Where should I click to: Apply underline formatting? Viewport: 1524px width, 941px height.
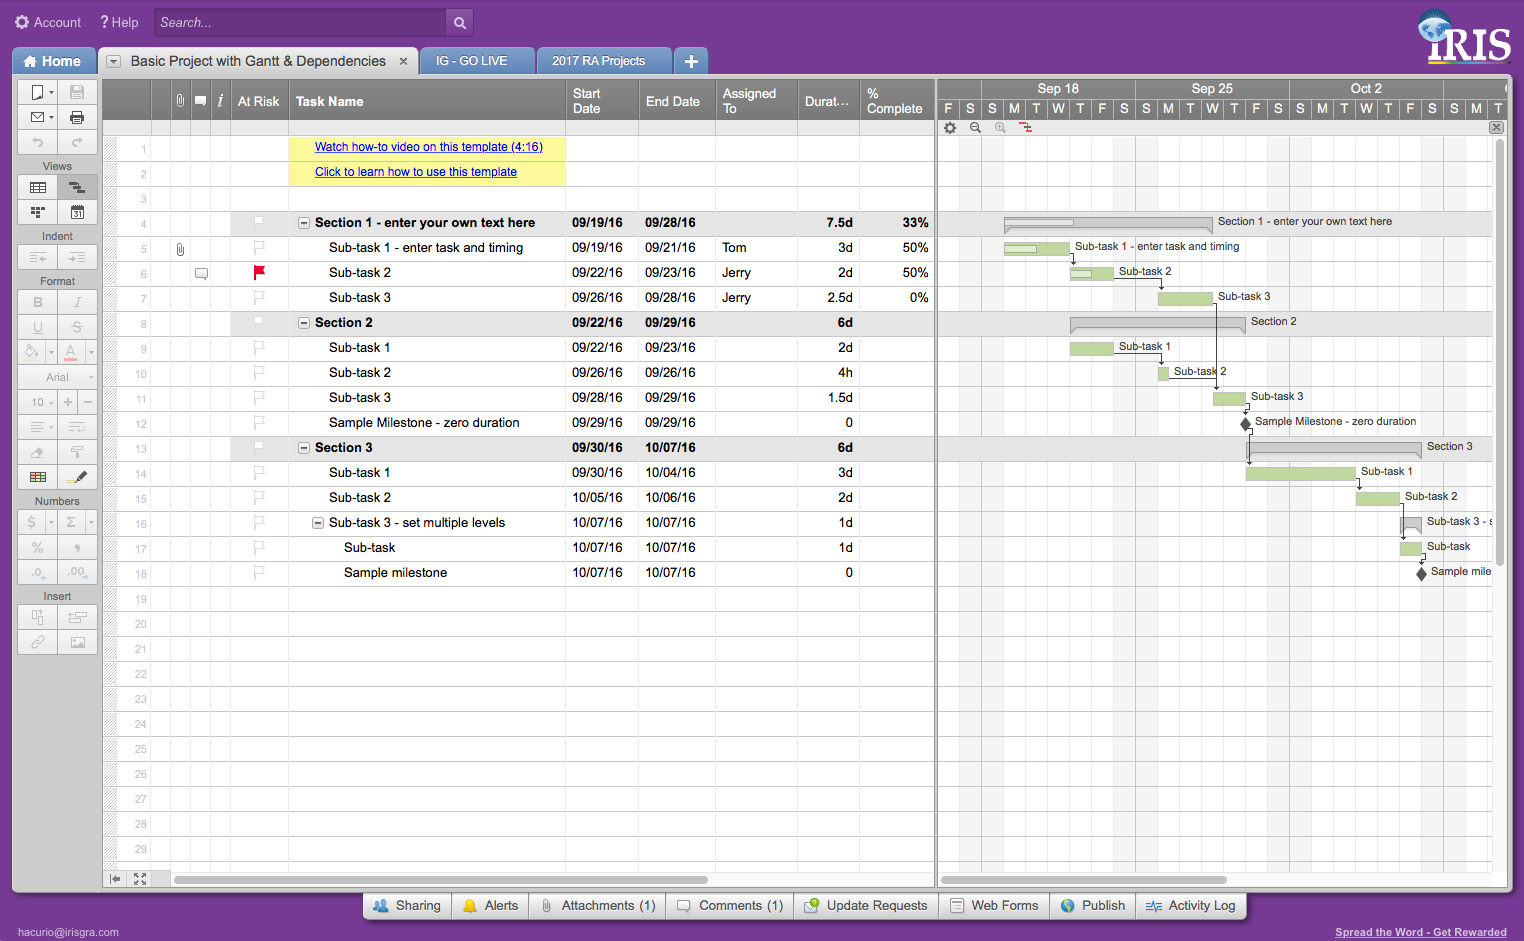click(37, 327)
